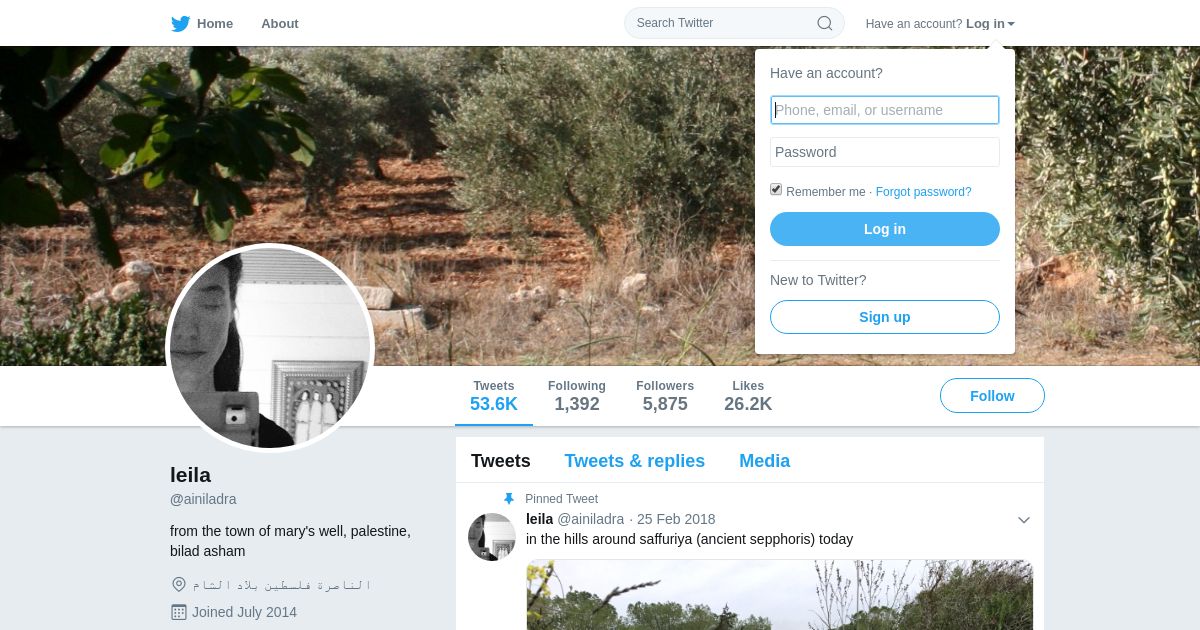Click the search magnifier icon
The height and width of the screenshot is (630, 1200).
point(825,23)
